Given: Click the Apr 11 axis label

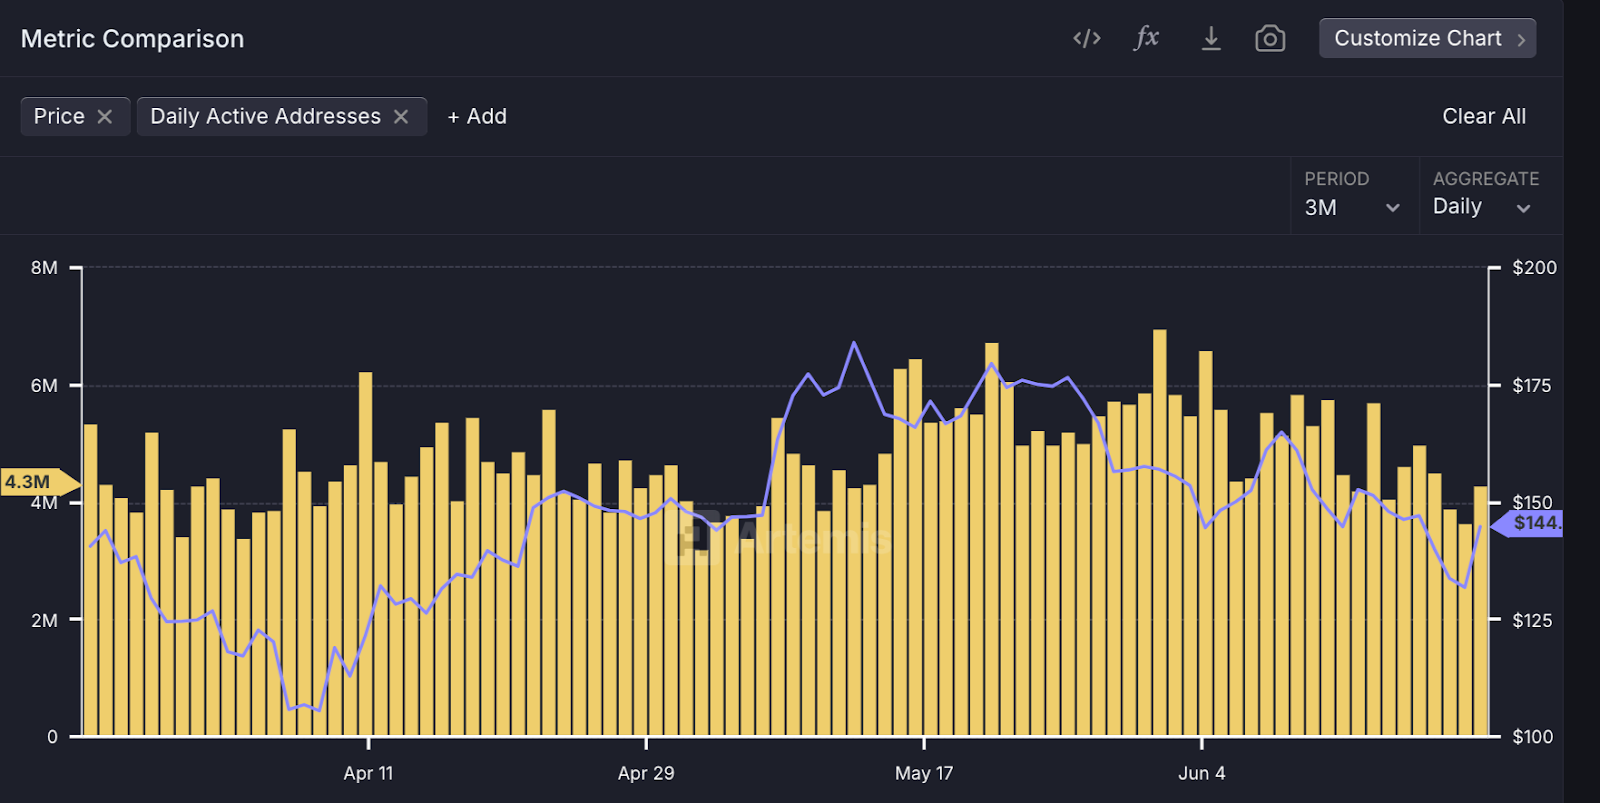Looking at the screenshot, I should [x=368, y=773].
